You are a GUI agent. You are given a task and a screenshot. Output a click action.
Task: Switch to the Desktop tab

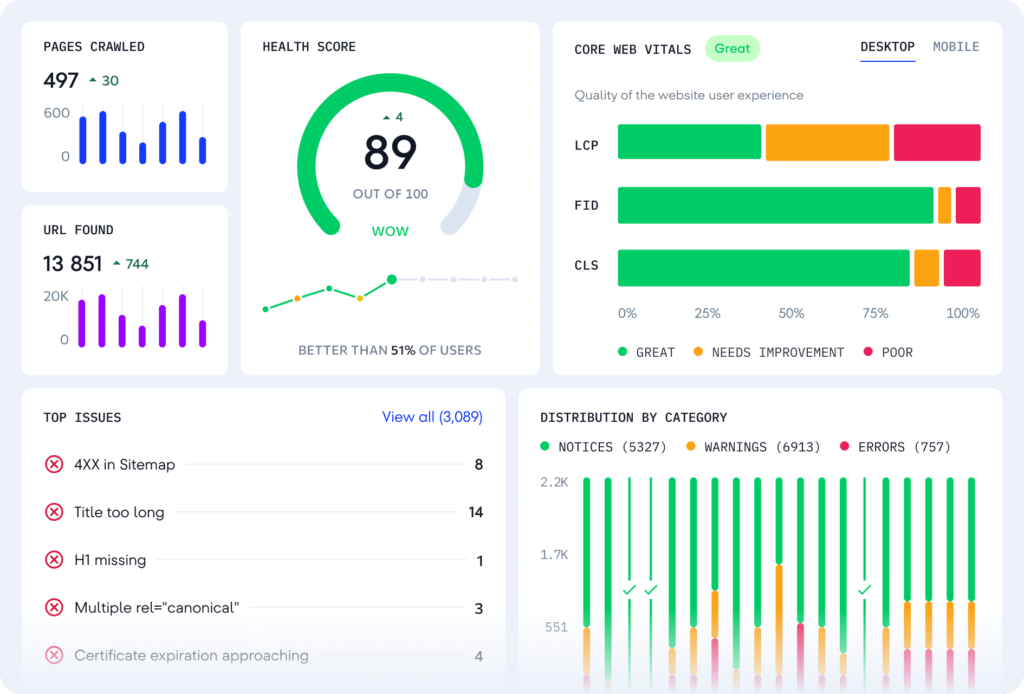point(887,47)
